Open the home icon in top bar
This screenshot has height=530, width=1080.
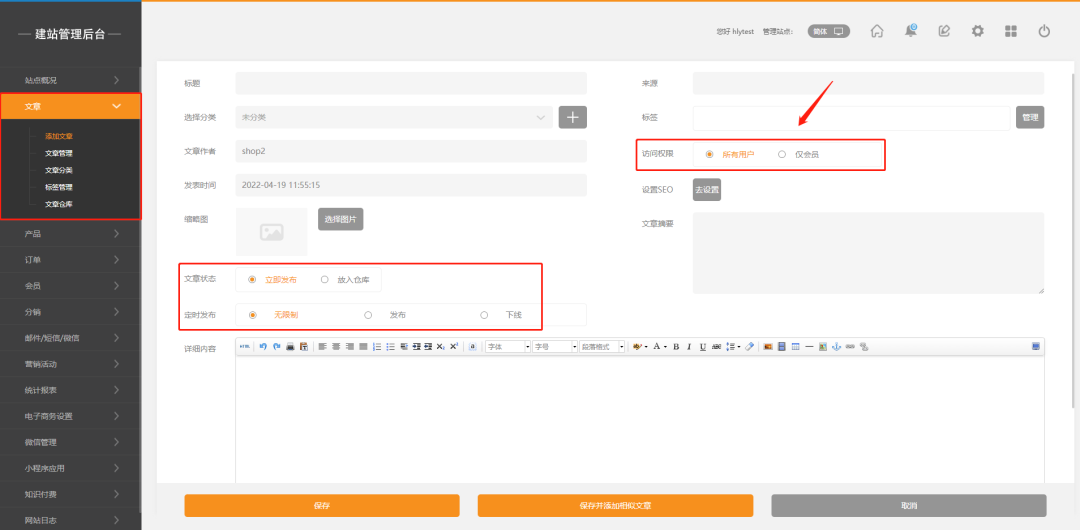[877, 31]
